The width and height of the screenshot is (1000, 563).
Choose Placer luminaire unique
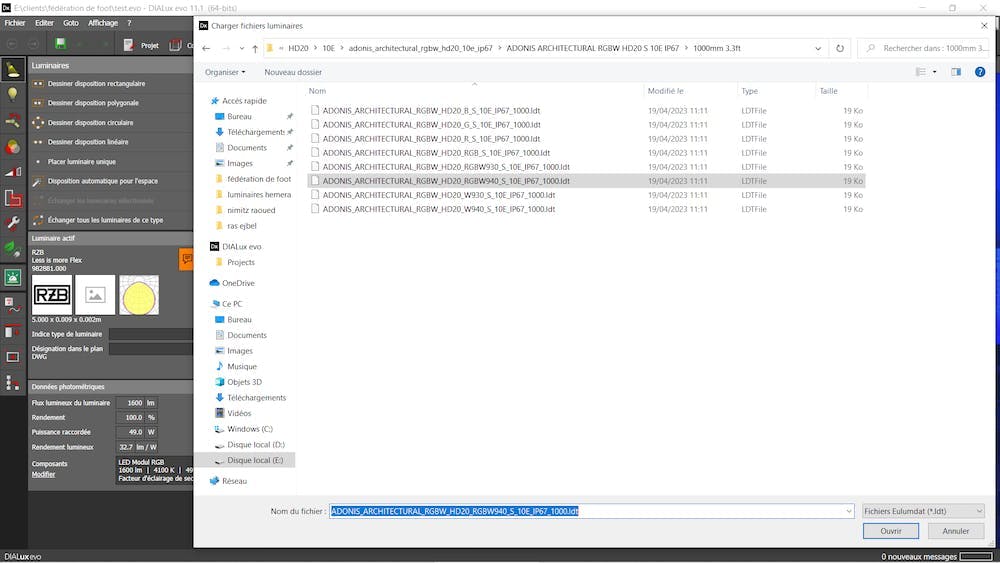[x=82, y=162]
